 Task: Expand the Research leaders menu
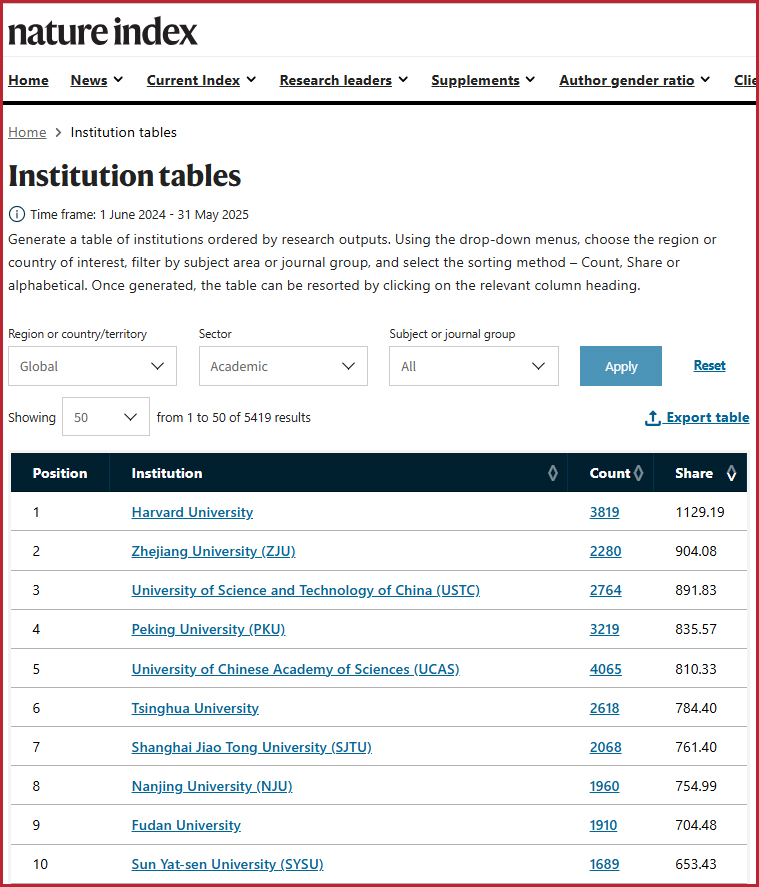tap(344, 80)
